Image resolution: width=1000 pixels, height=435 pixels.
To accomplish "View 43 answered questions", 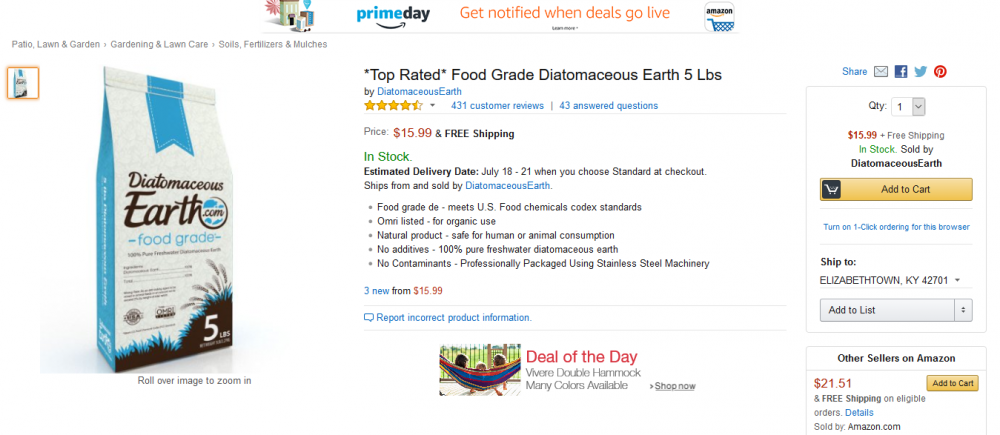I will point(608,105).
